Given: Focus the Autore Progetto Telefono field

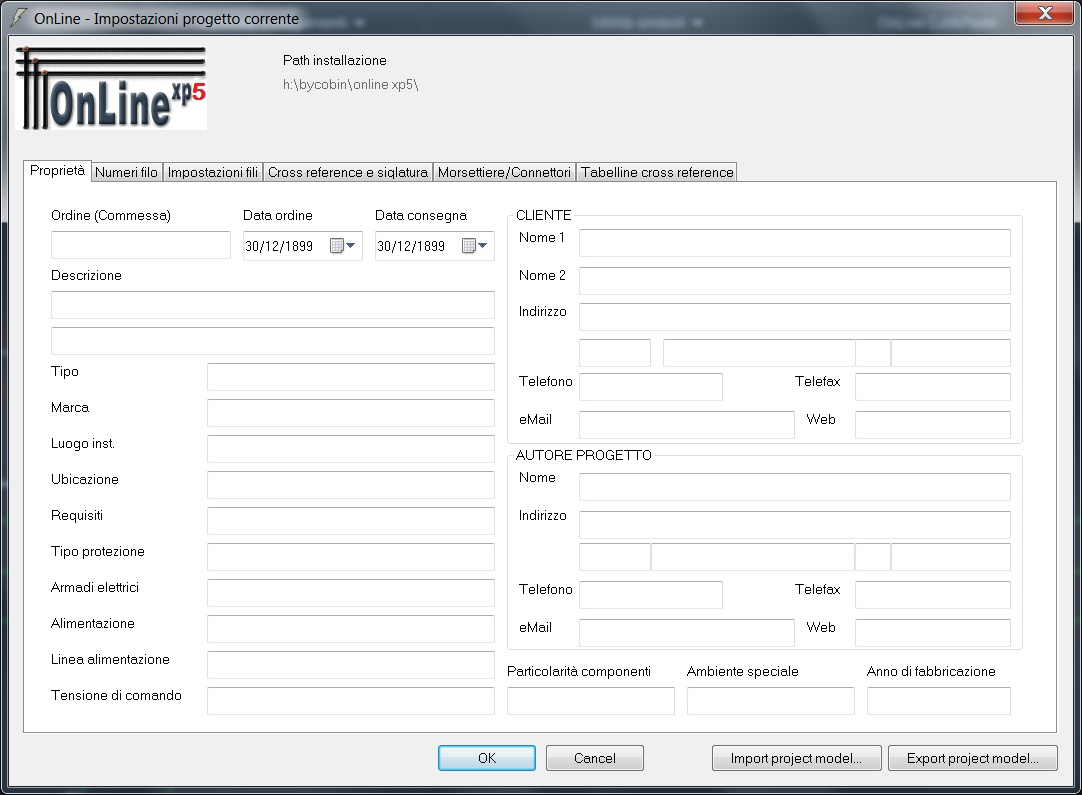Looking at the screenshot, I should [x=651, y=595].
